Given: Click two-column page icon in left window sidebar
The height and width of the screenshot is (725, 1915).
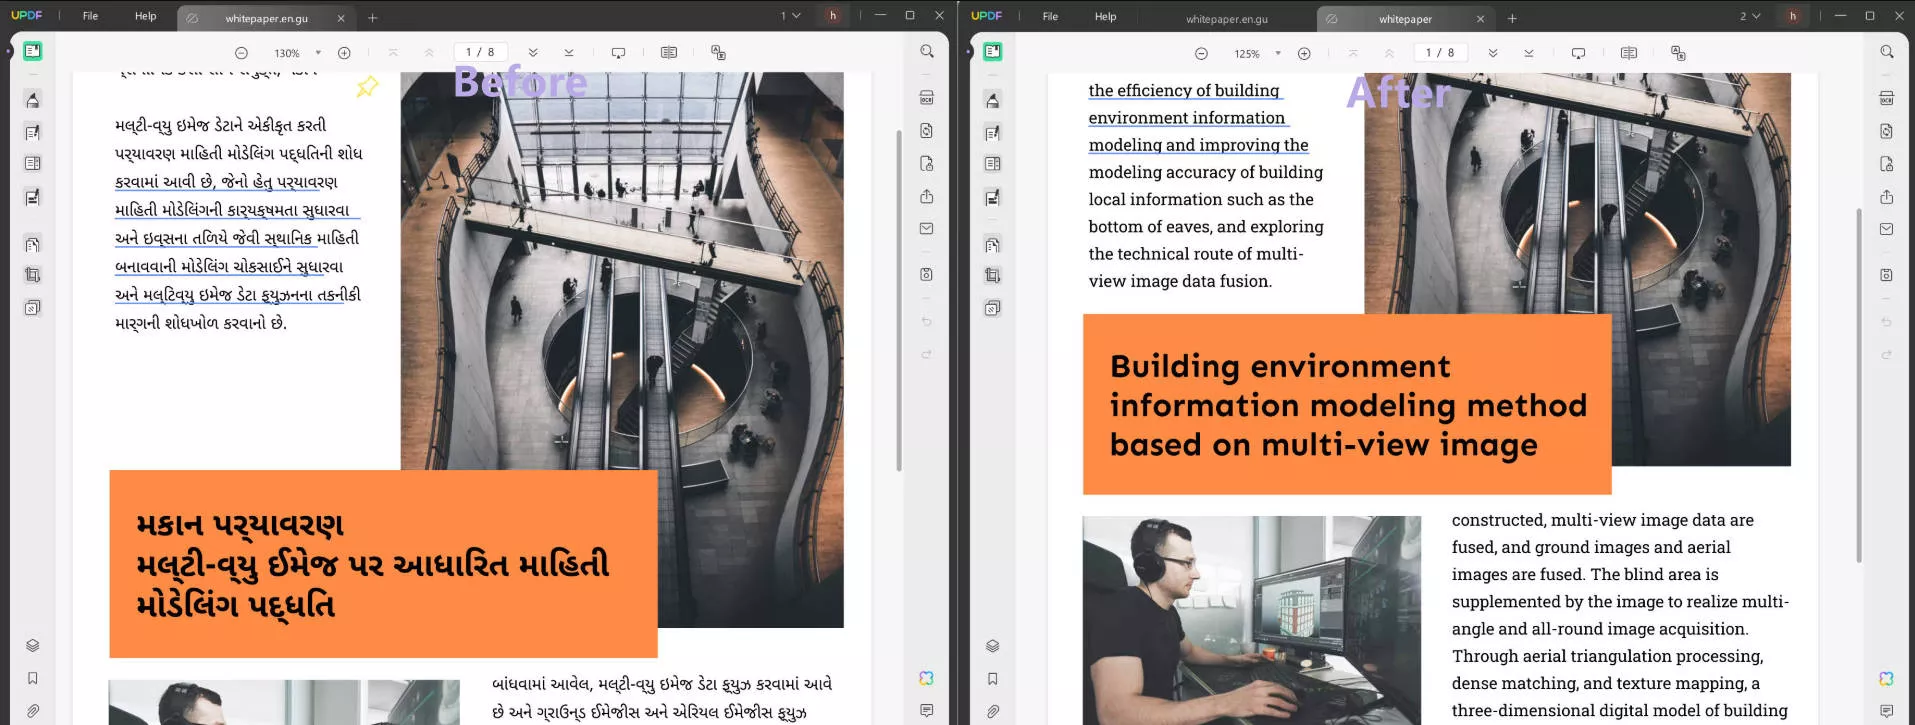Looking at the screenshot, I should [x=33, y=163].
